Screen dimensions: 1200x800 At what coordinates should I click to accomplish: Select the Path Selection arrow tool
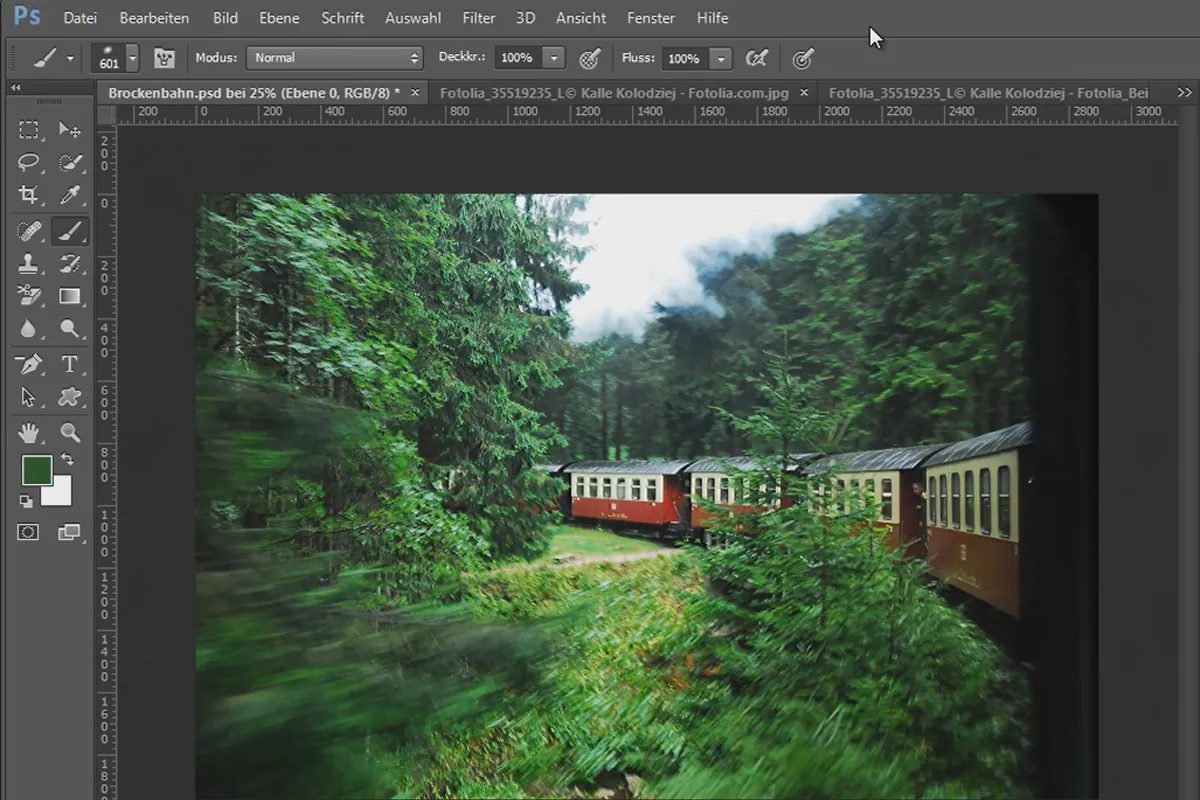coord(29,397)
